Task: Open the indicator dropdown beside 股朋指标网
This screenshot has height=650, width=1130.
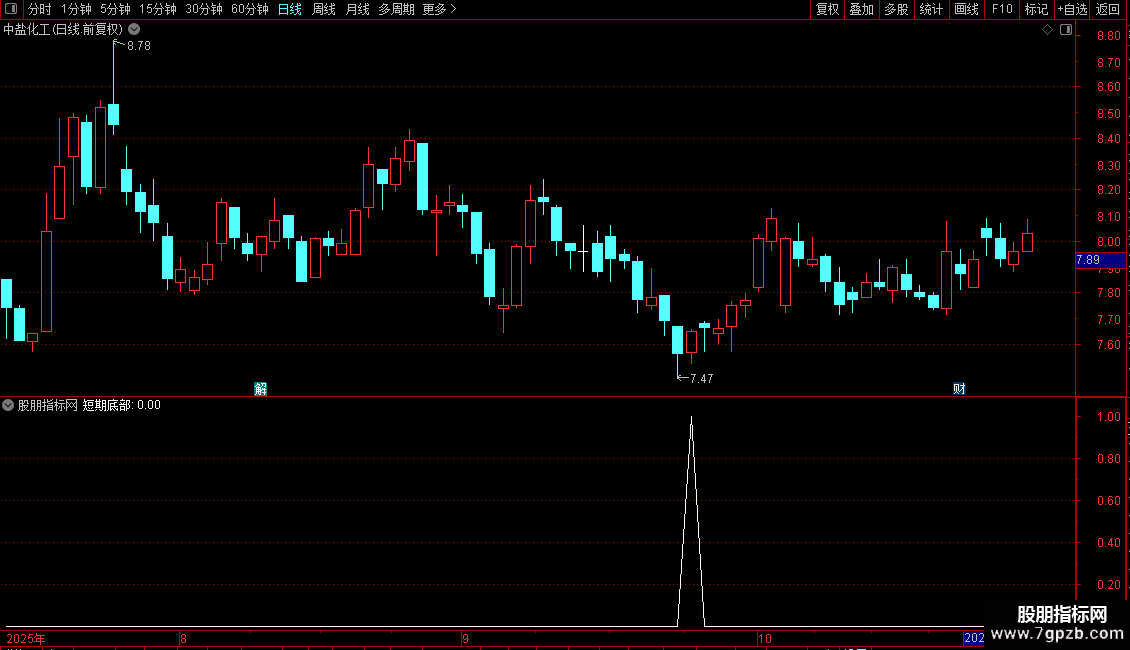Action: [x=8, y=405]
